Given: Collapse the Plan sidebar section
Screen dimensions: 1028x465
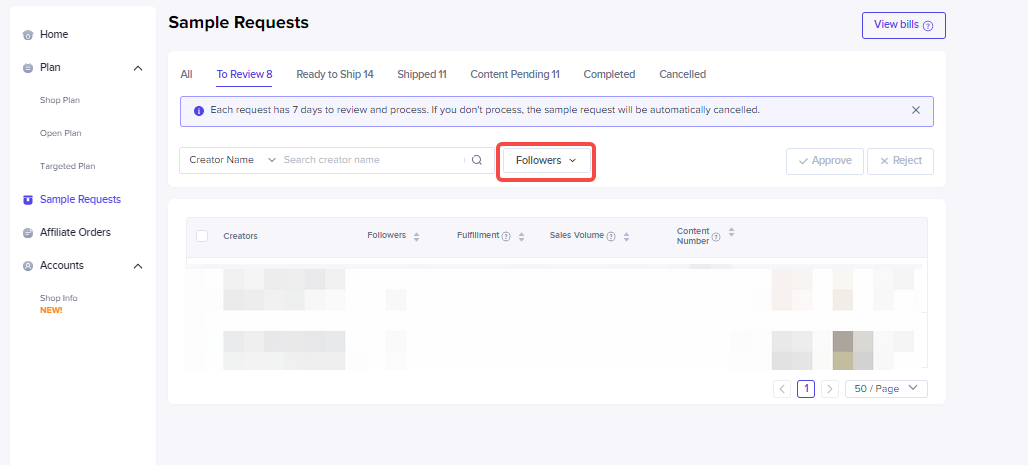Looking at the screenshot, I should 138,68.
